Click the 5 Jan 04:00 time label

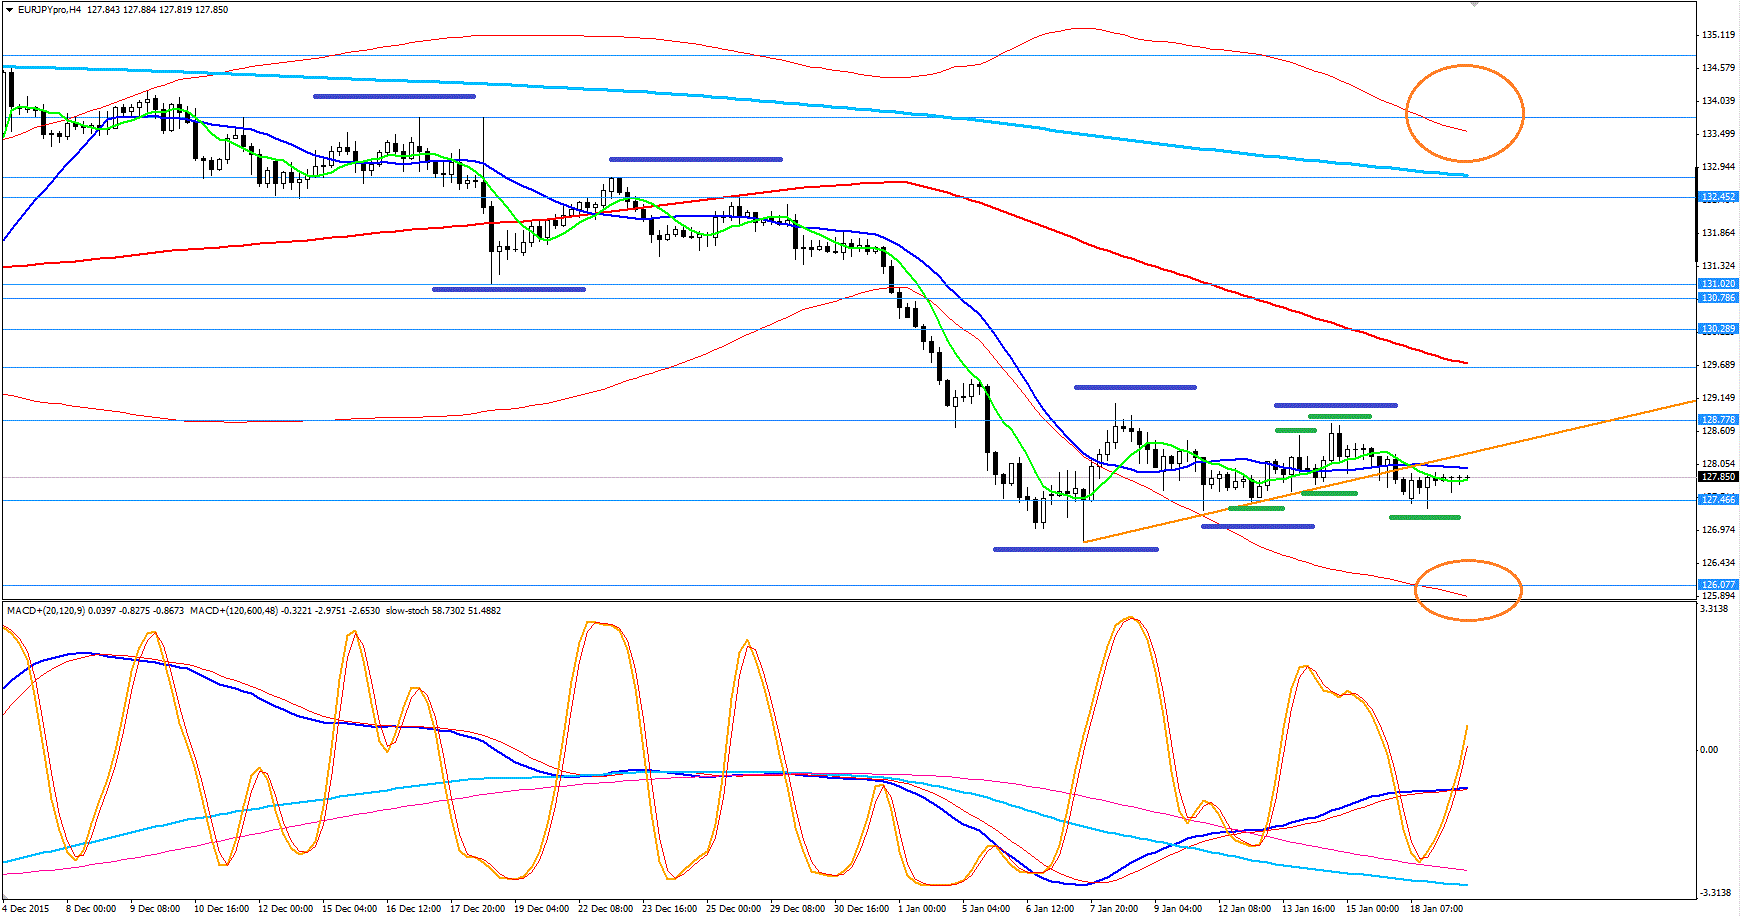[986, 909]
